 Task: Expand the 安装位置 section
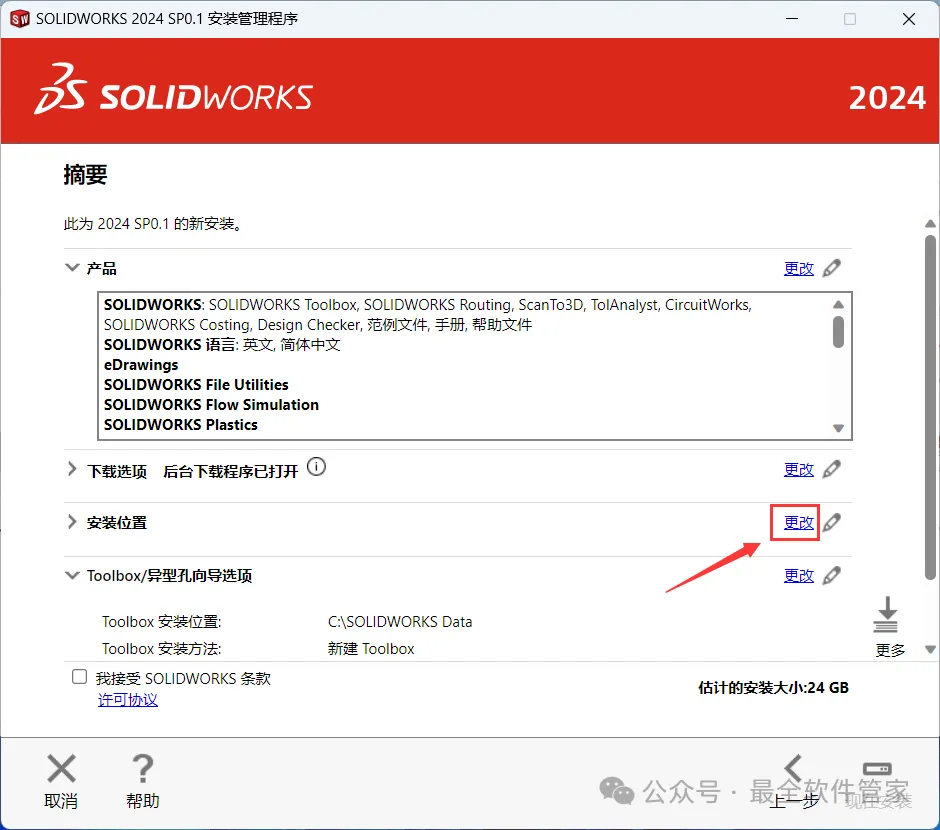pos(72,522)
